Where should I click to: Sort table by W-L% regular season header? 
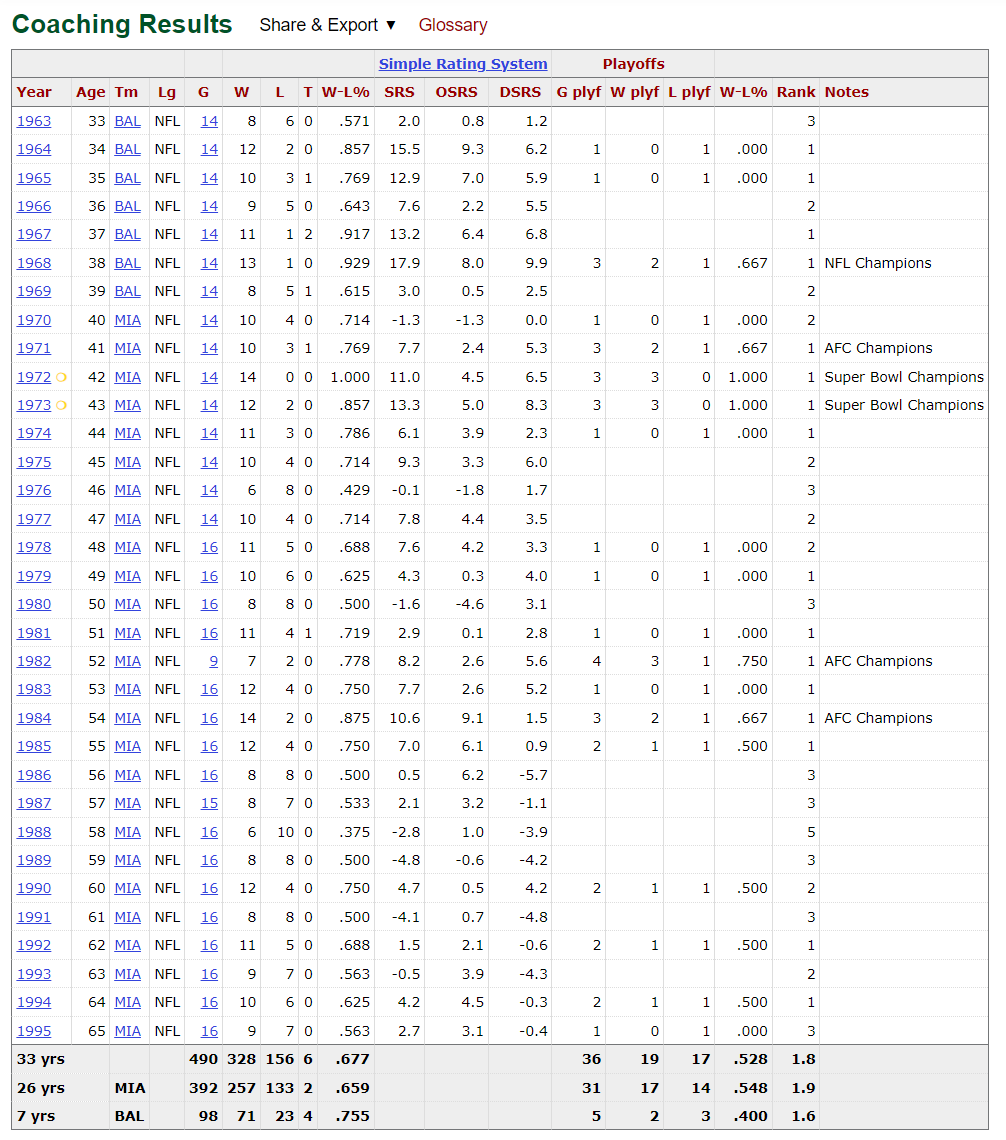(345, 92)
